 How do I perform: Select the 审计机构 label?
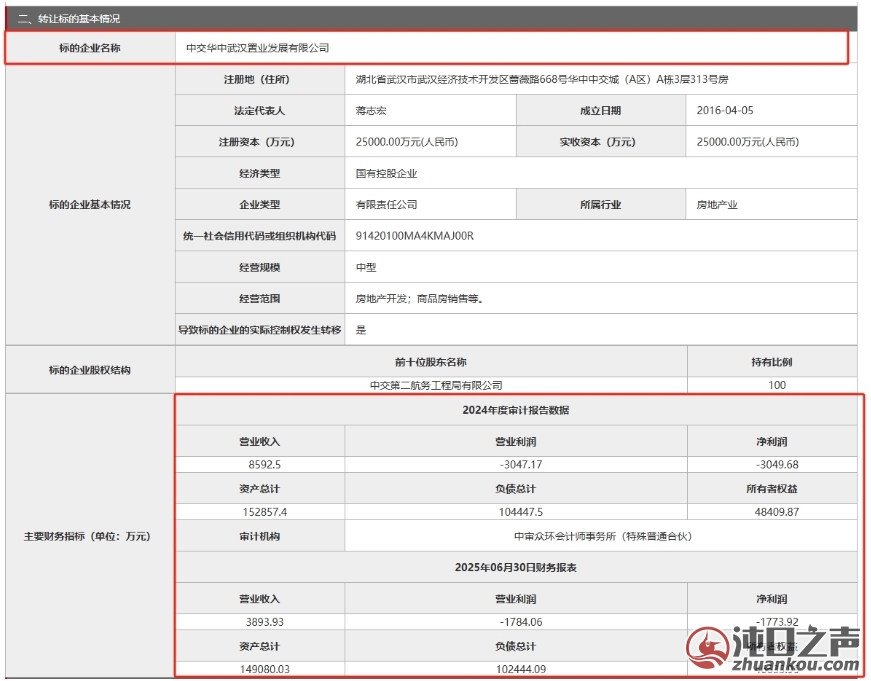[259, 537]
